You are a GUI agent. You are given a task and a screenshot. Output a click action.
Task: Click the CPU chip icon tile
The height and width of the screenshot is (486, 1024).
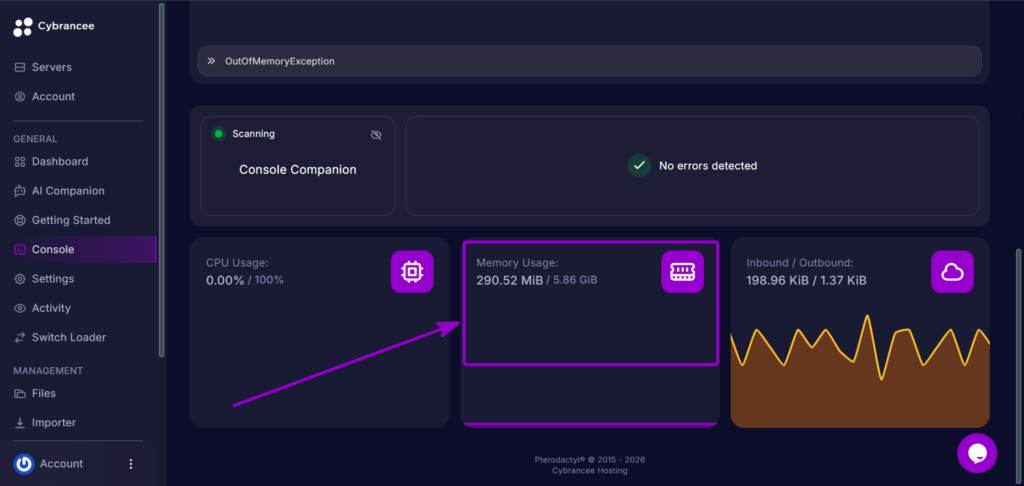tap(412, 272)
